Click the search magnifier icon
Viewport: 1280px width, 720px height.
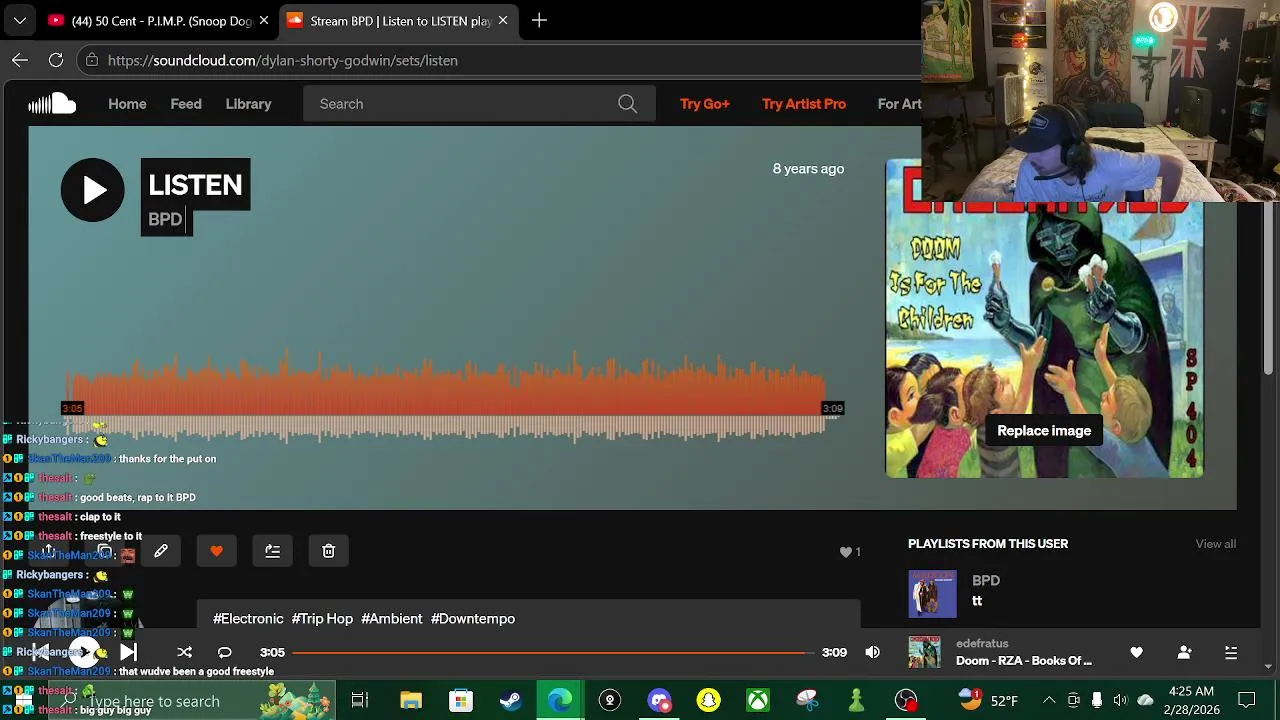coord(627,104)
